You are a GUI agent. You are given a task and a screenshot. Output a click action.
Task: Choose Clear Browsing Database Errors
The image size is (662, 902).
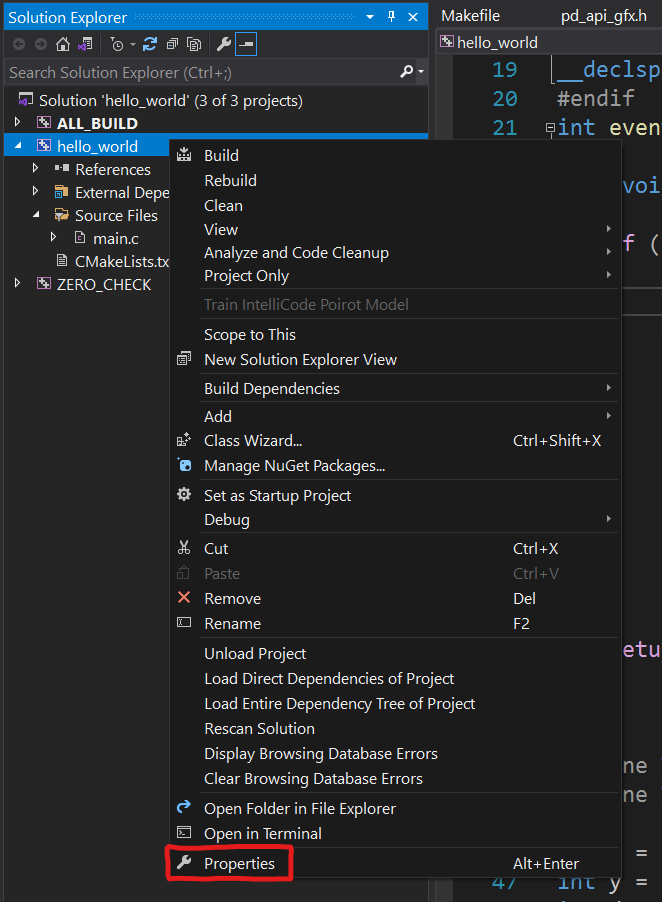click(395, 778)
